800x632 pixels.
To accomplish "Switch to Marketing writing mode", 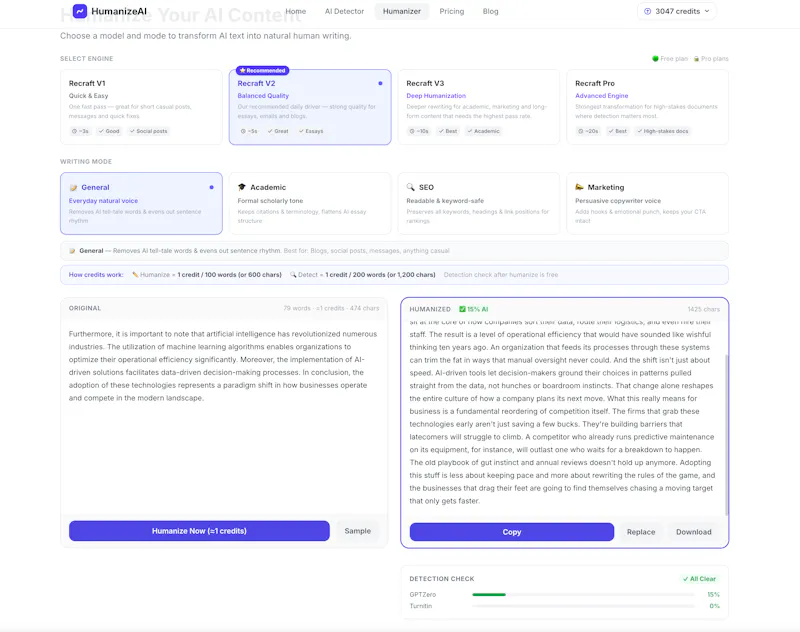I will 647,204.
